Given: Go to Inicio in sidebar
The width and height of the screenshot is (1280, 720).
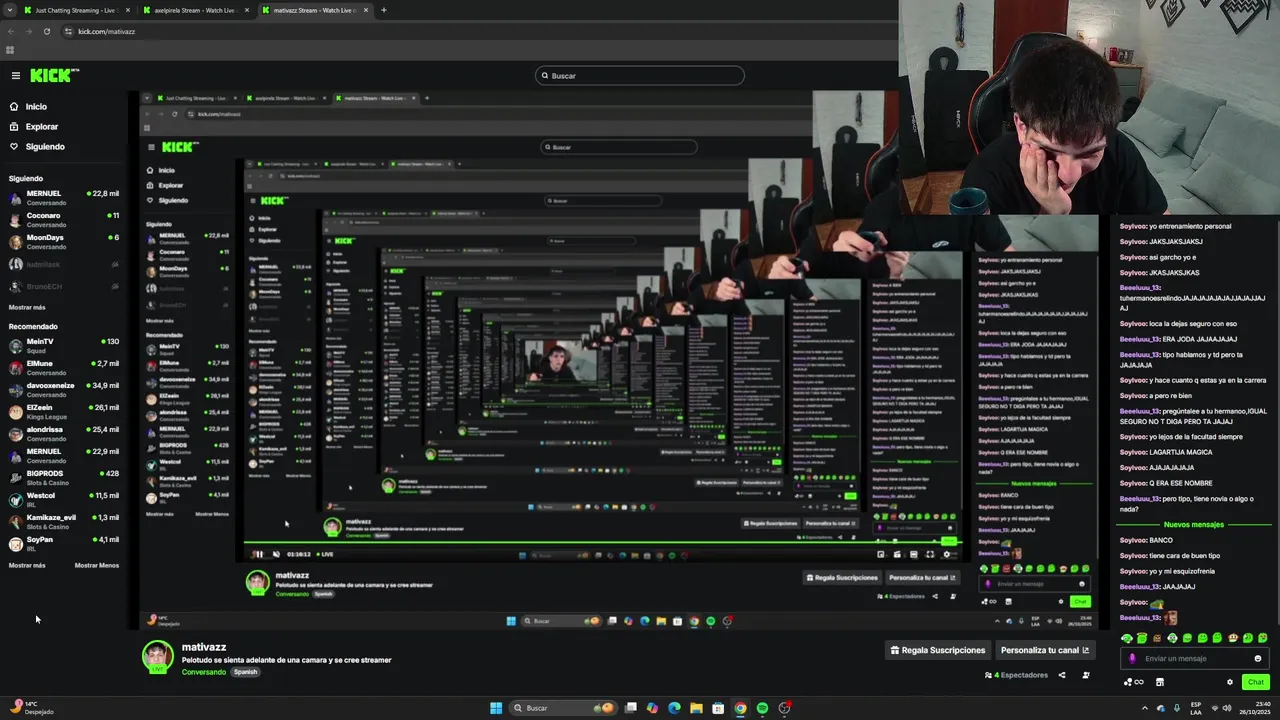Looking at the screenshot, I should (36, 106).
